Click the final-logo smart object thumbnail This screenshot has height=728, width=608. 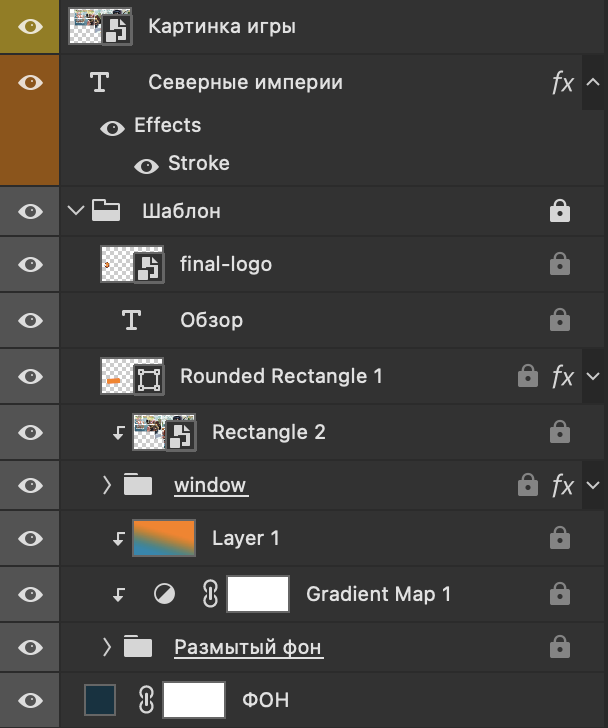[x=132, y=265]
